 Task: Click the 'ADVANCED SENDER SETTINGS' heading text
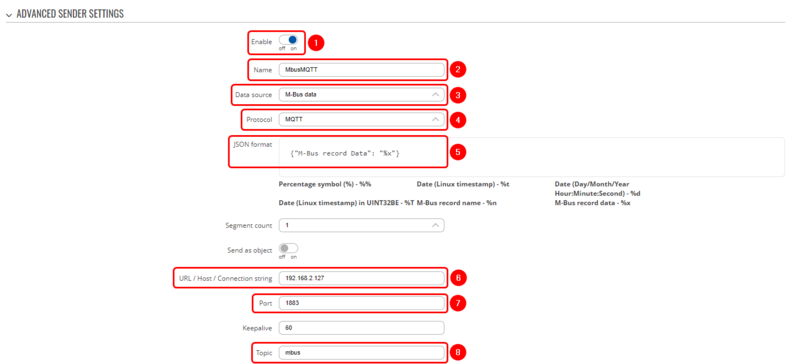(70, 14)
